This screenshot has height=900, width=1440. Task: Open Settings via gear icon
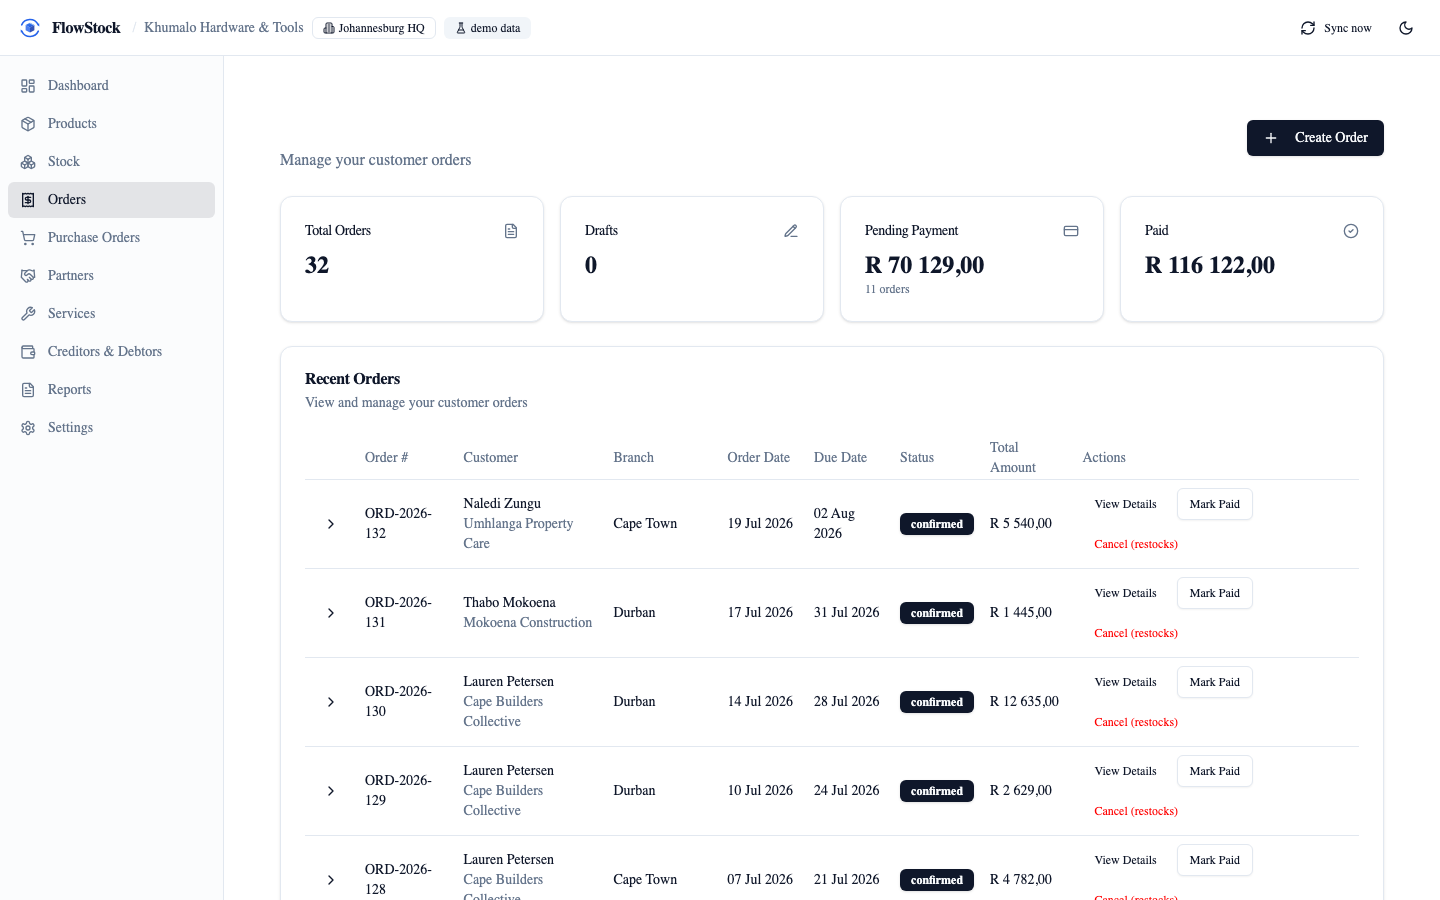click(28, 428)
